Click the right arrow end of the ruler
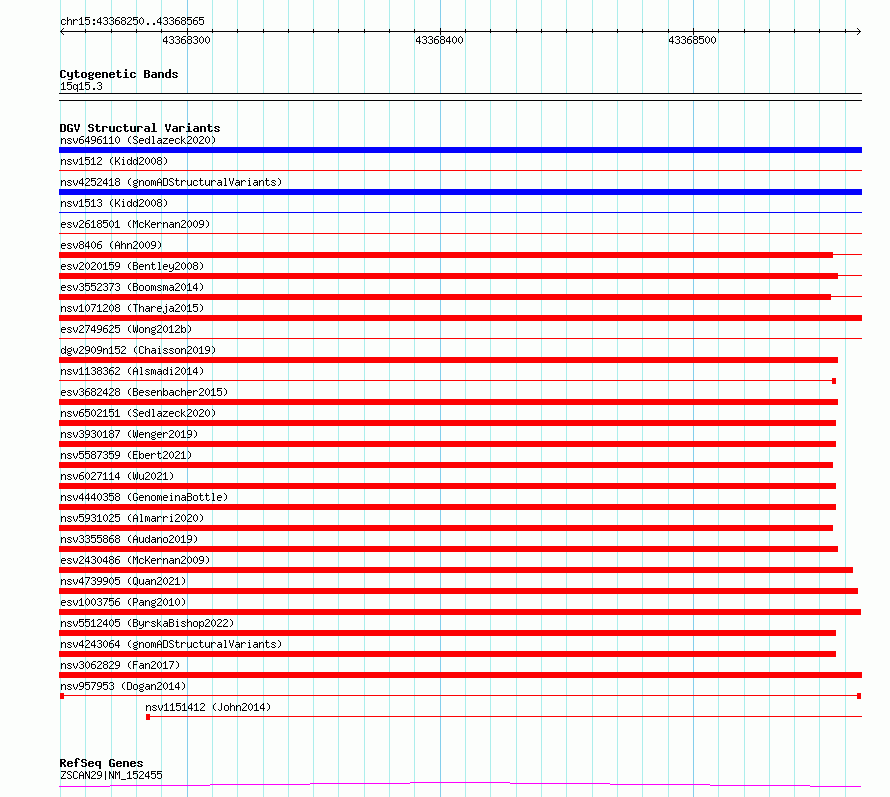Image resolution: width=890 pixels, height=797 pixels. (x=859, y=31)
